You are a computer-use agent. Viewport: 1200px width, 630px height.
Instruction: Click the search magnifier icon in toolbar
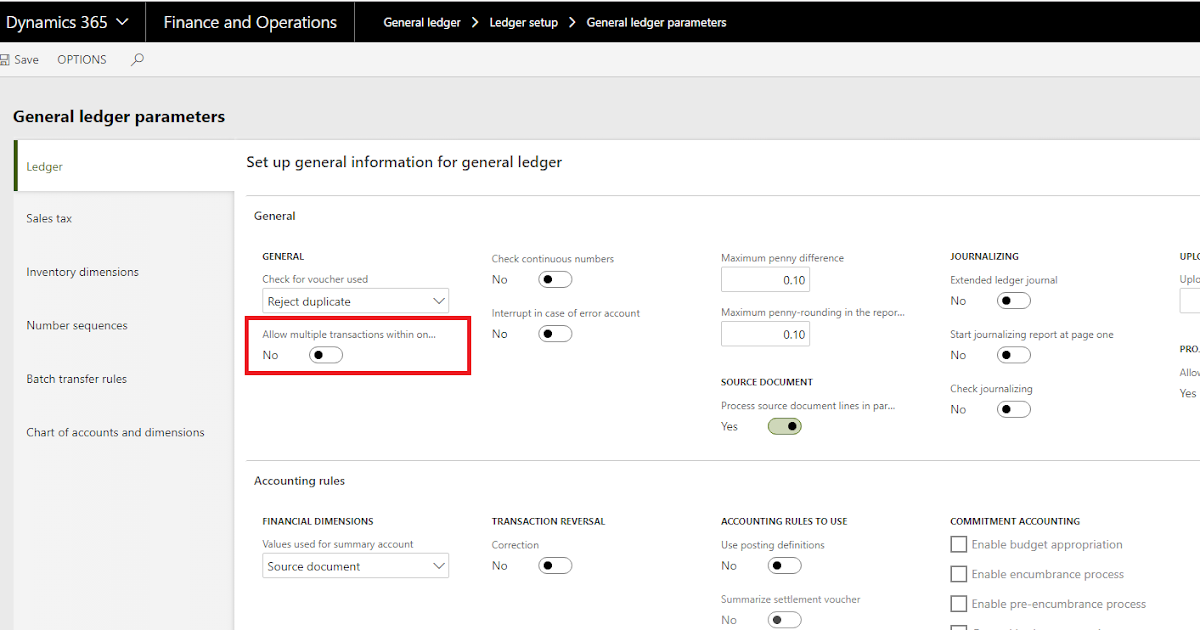pyautogui.click(x=138, y=60)
